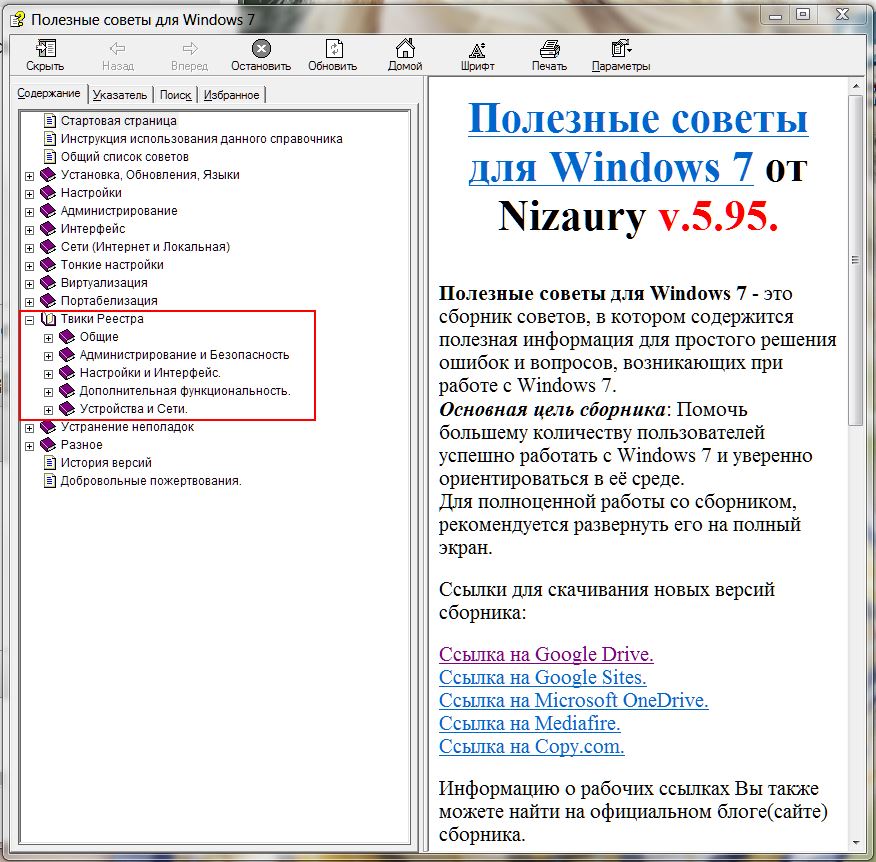876x862 pixels.
Task: Select Инструкция использования данного справочника
Action: coord(202,139)
